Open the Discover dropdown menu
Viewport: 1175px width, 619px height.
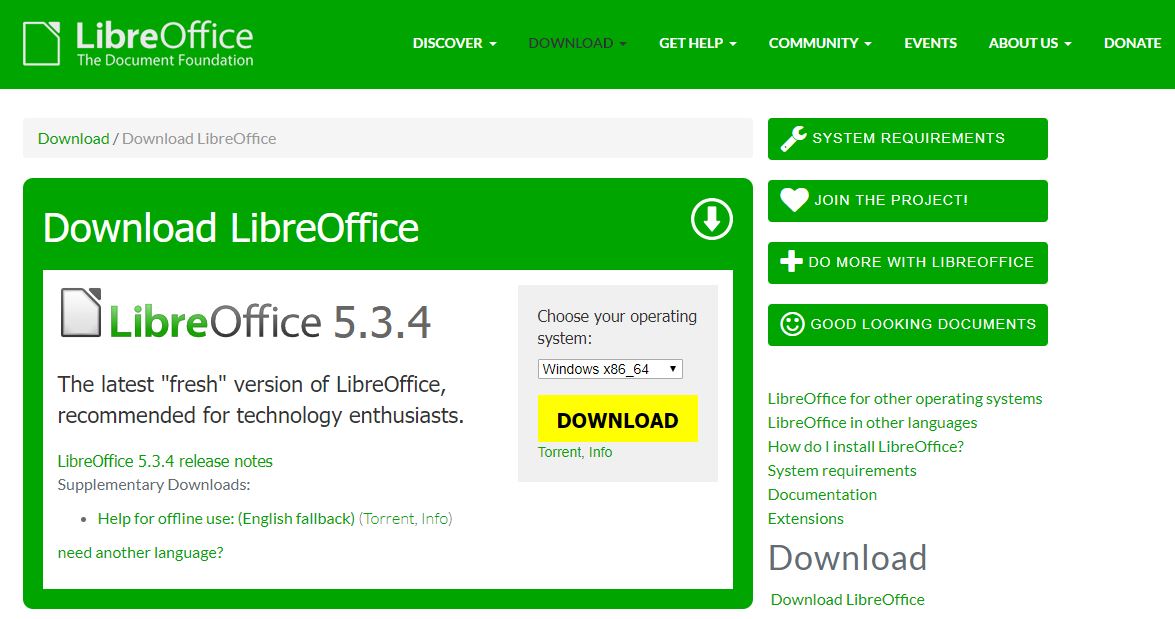coord(454,43)
